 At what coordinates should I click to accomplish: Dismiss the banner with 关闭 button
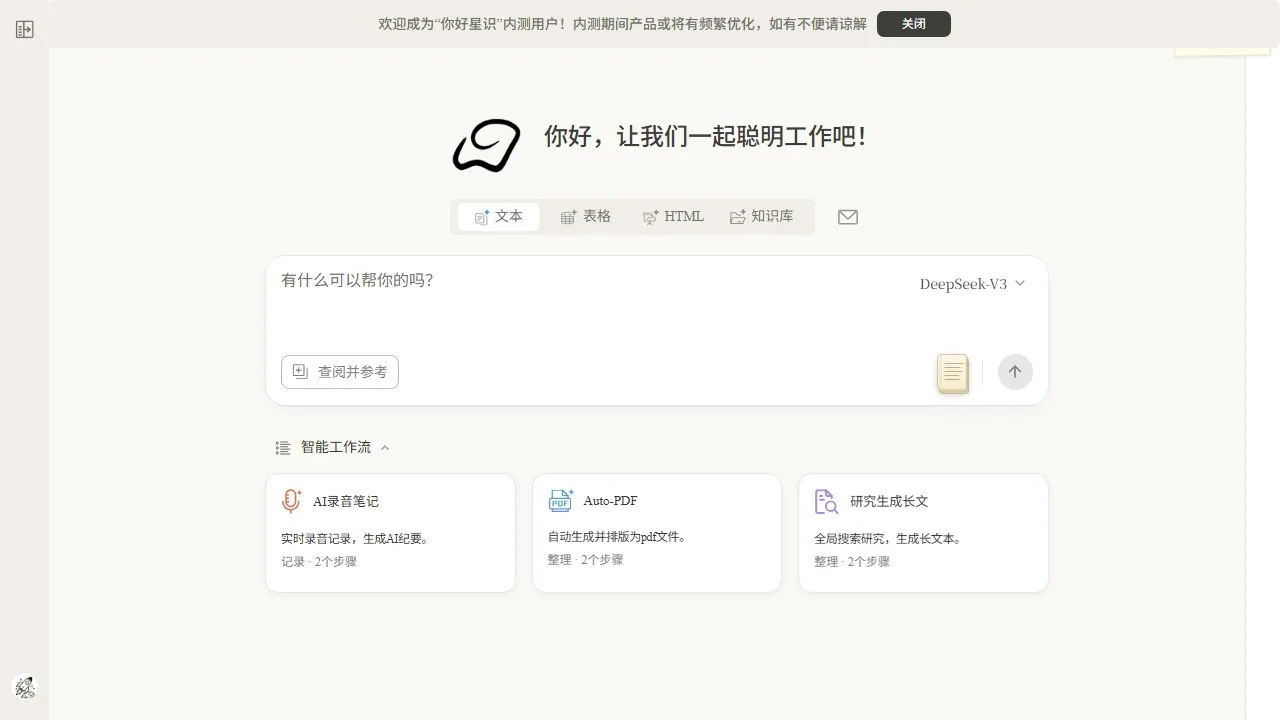pos(914,24)
